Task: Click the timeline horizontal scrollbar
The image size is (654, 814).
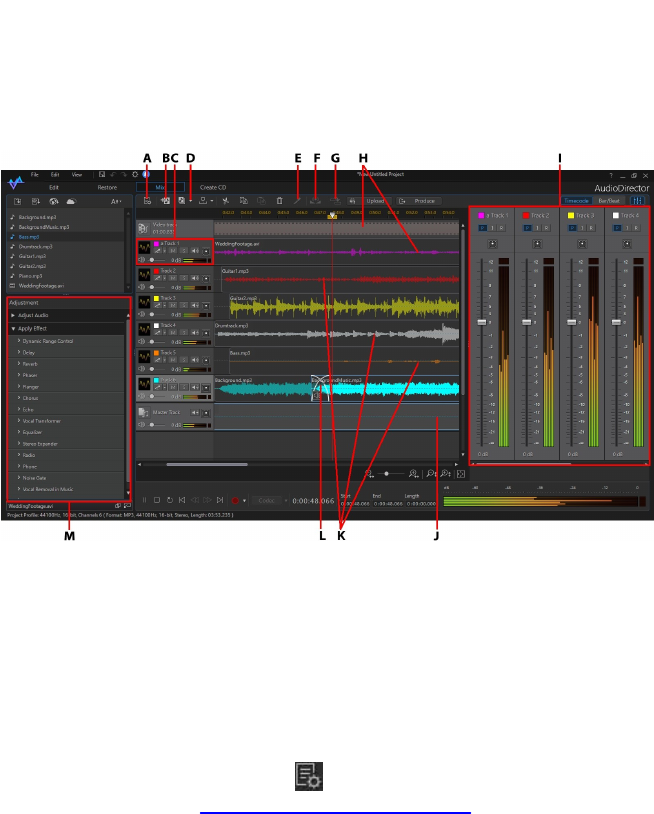Action: tap(207, 465)
